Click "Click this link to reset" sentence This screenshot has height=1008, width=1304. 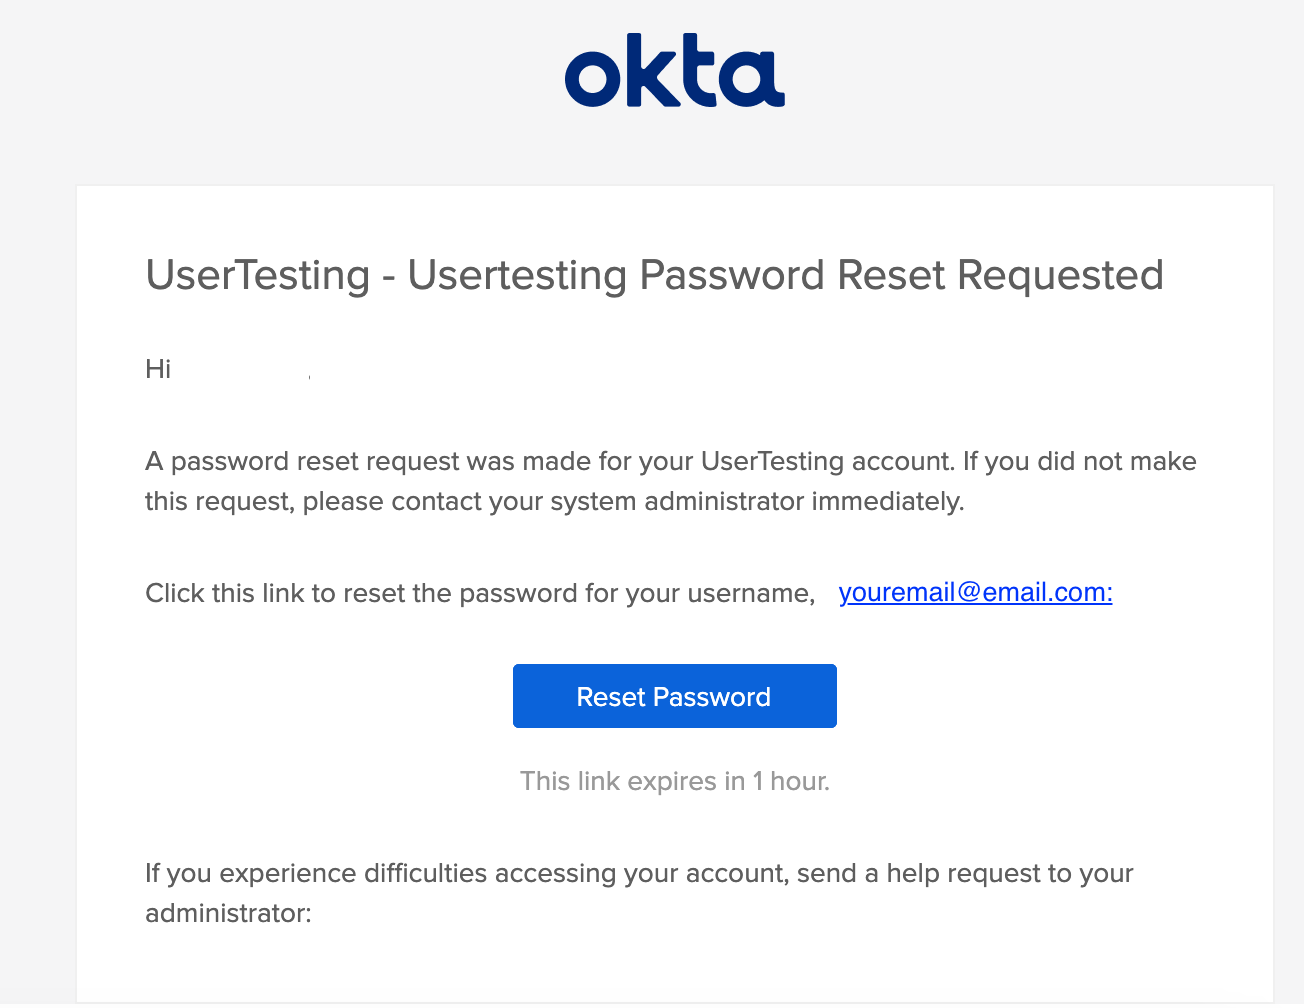(x=480, y=593)
